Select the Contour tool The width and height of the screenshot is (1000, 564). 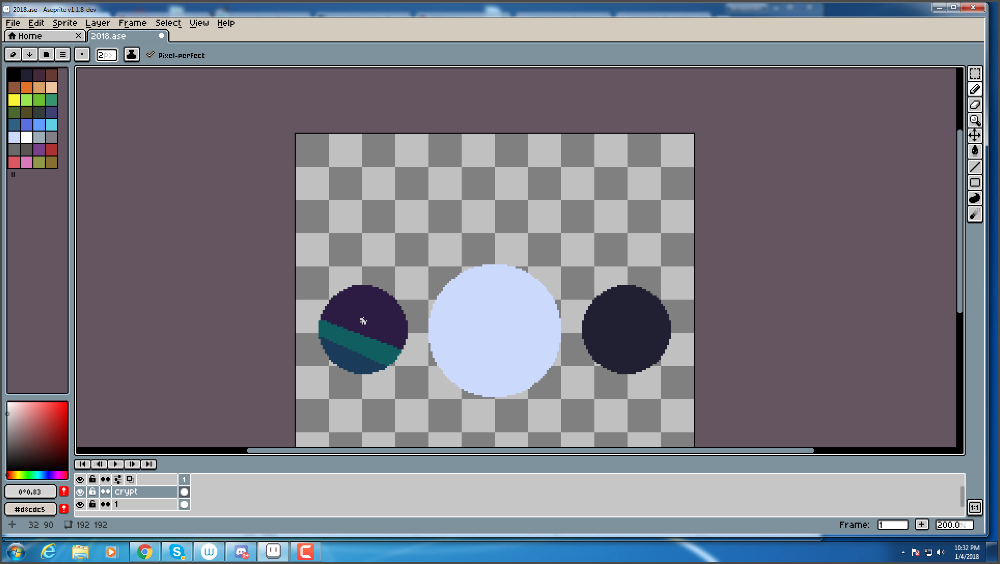(x=974, y=198)
